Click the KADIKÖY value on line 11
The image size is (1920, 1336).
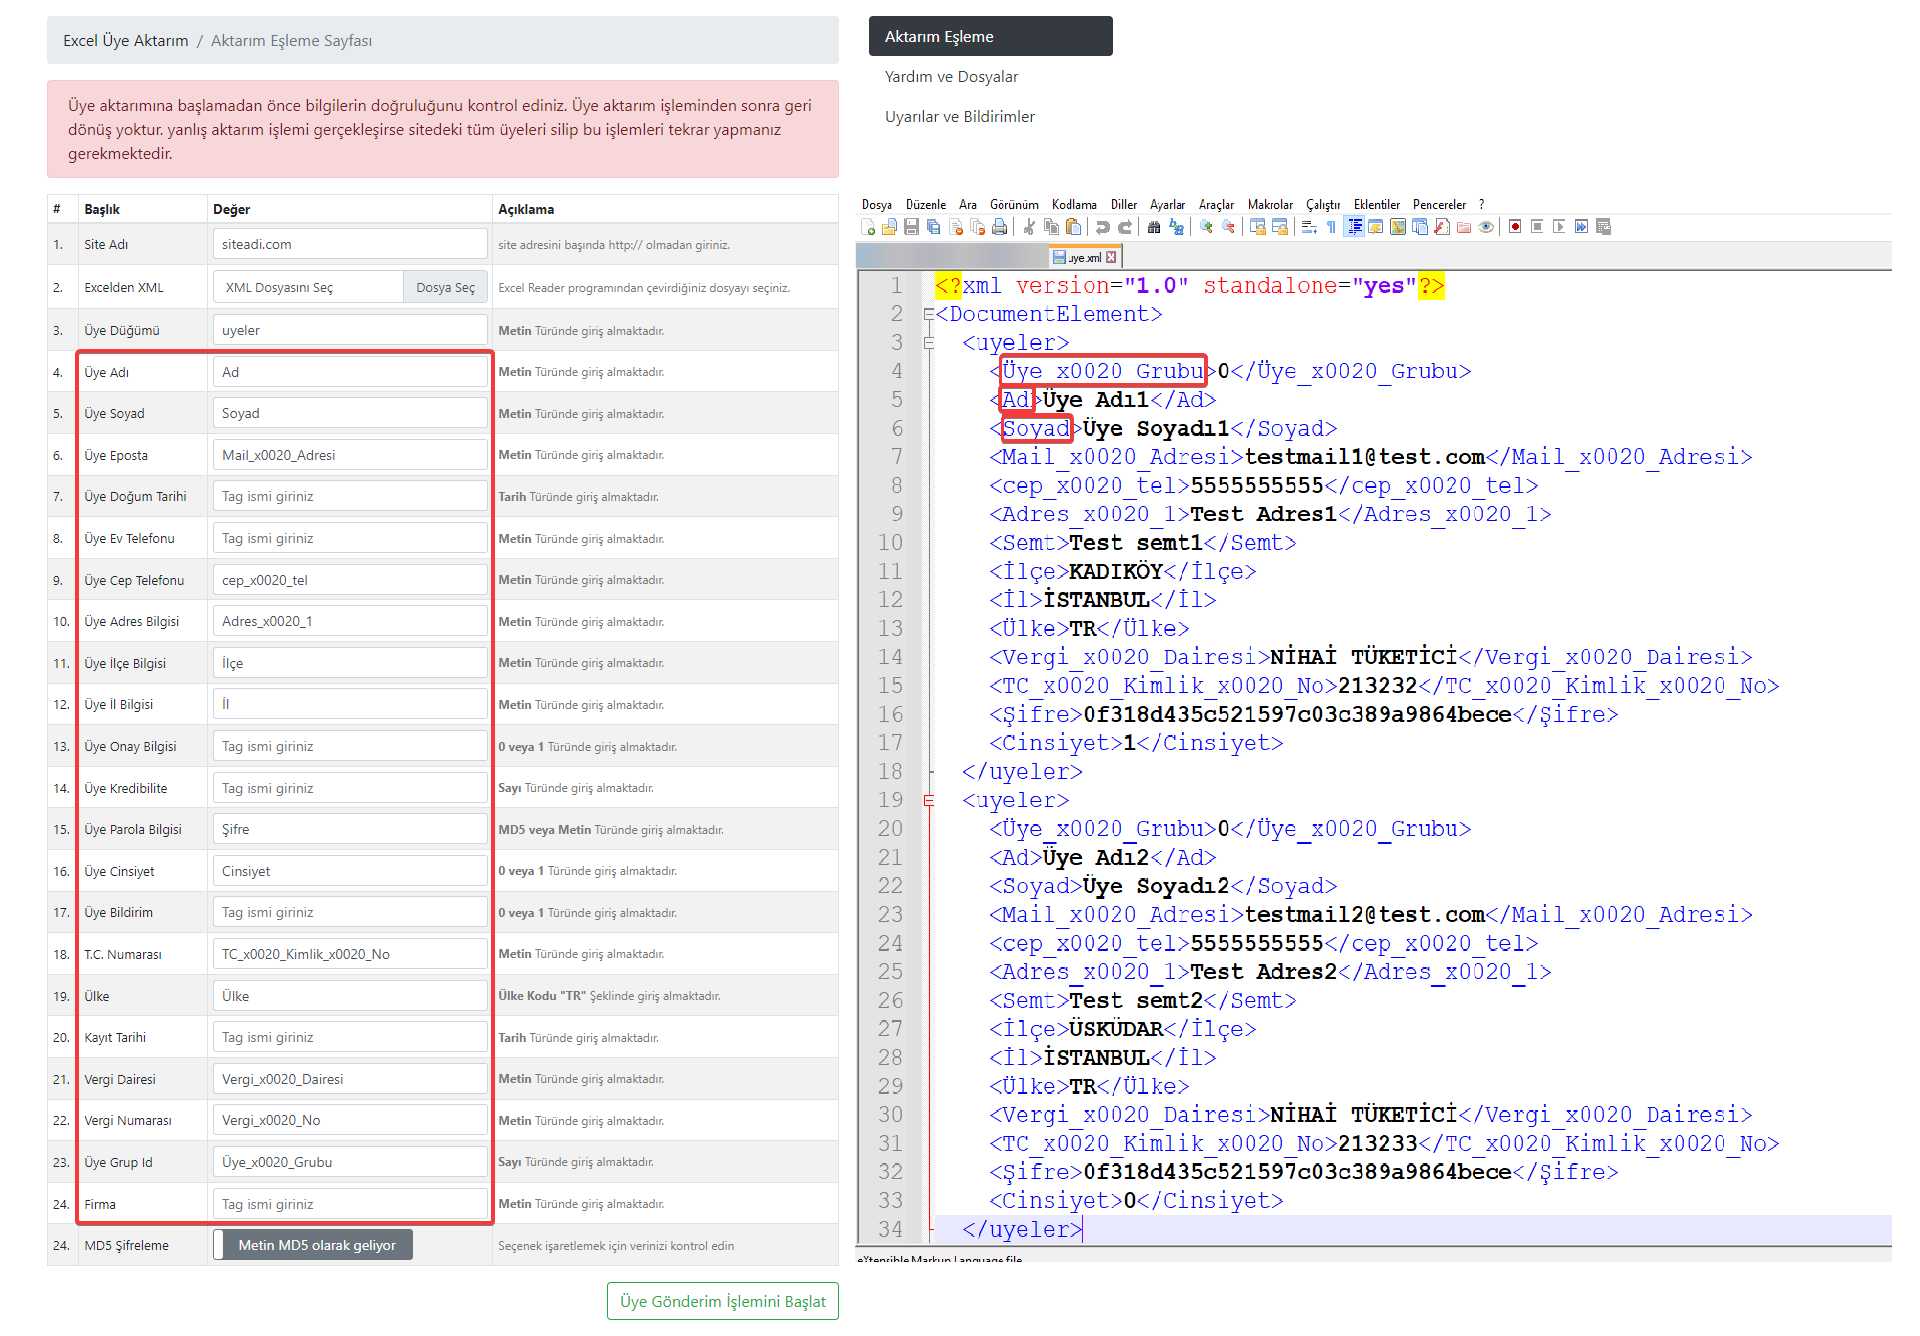(x=1116, y=572)
